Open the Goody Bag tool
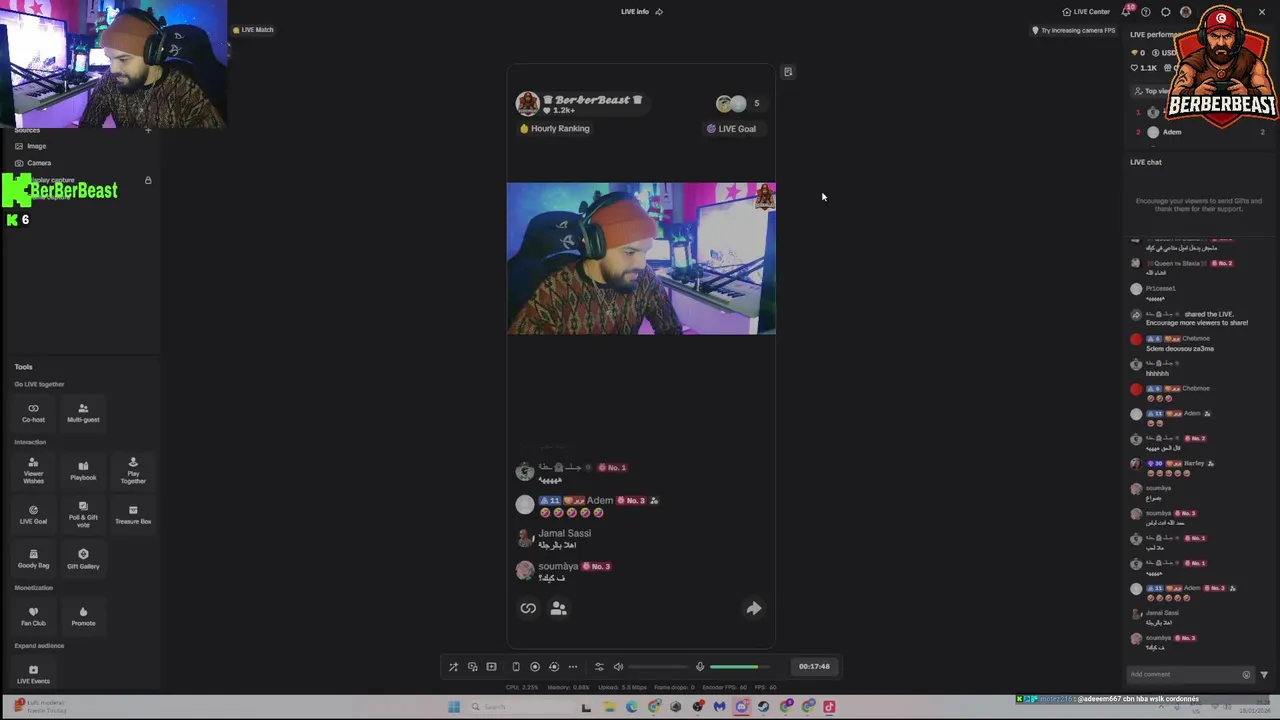This screenshot has height=720, width=1280. click(33, 559)
